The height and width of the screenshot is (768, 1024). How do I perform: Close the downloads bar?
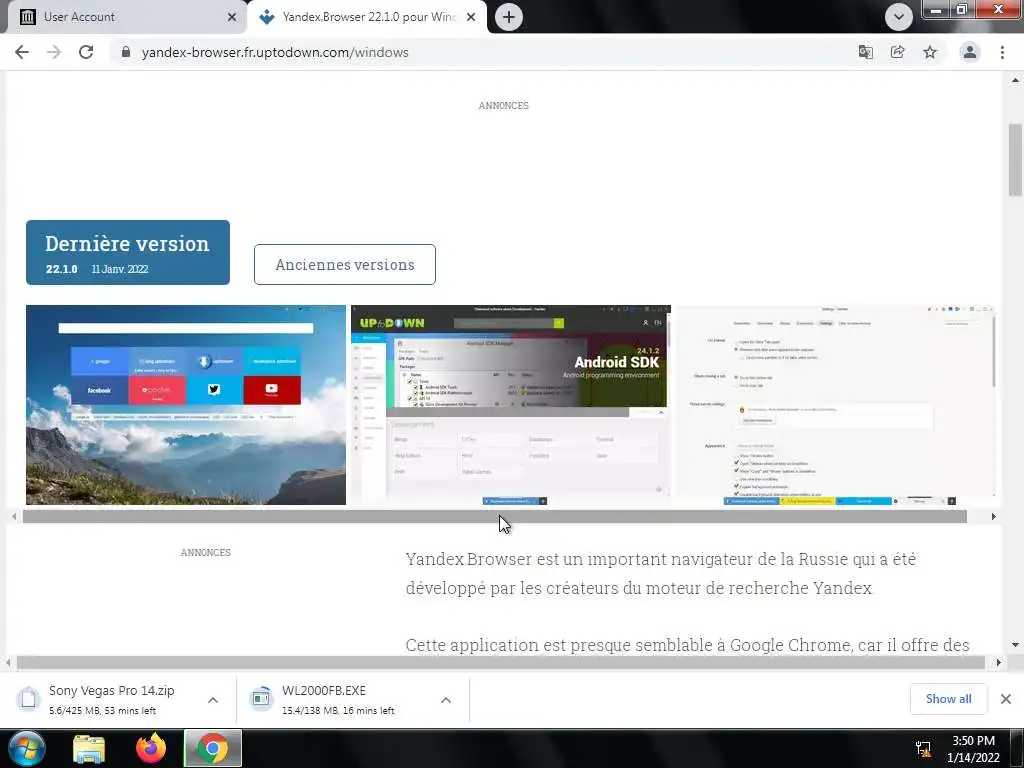tap(1006, 699)
